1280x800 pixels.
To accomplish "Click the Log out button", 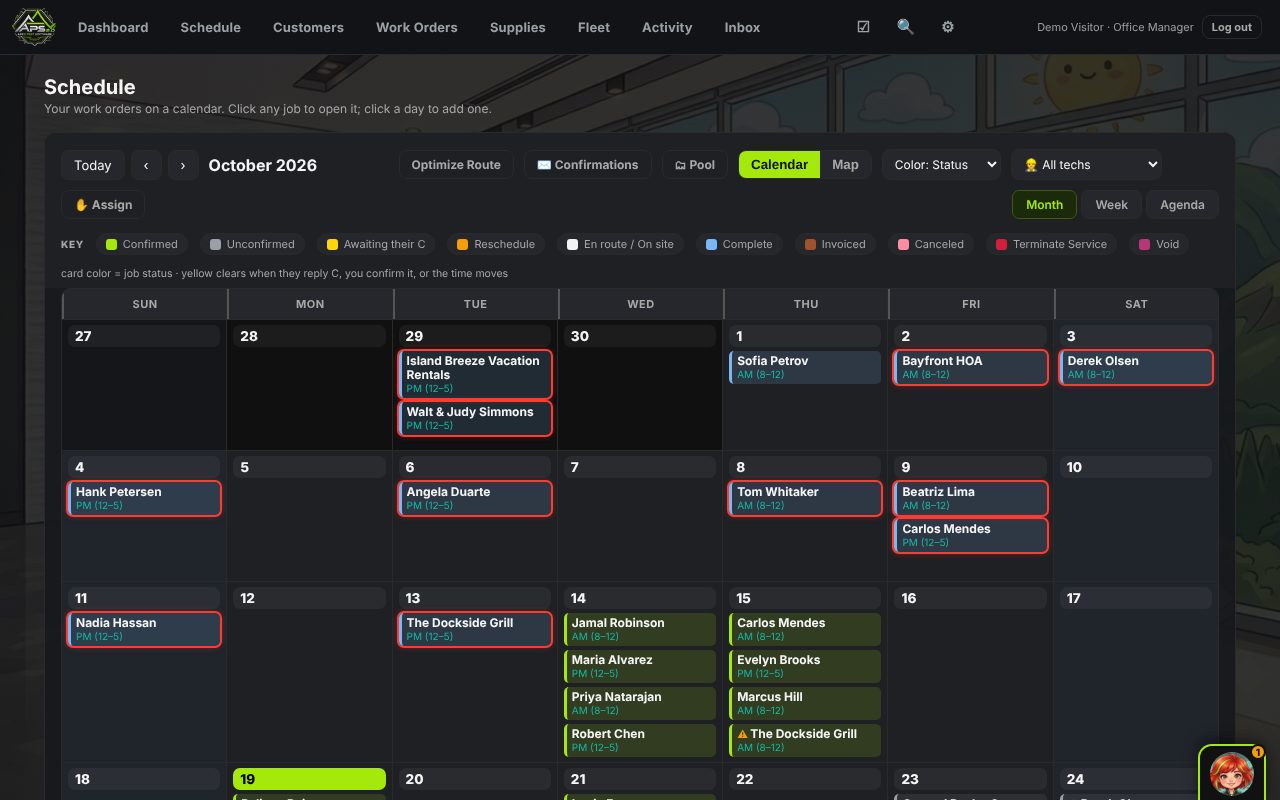I will (1231, 27).
